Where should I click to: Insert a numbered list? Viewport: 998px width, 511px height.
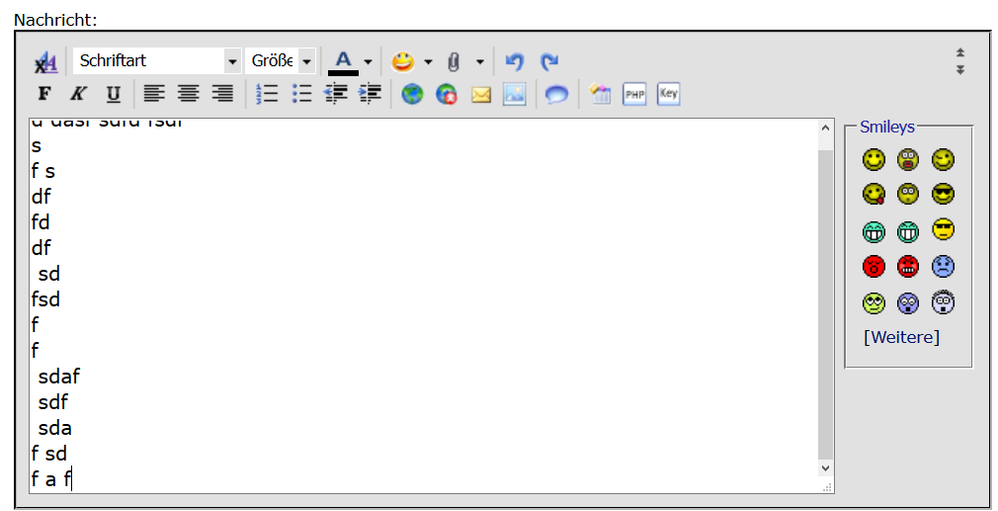click(267, 94)
